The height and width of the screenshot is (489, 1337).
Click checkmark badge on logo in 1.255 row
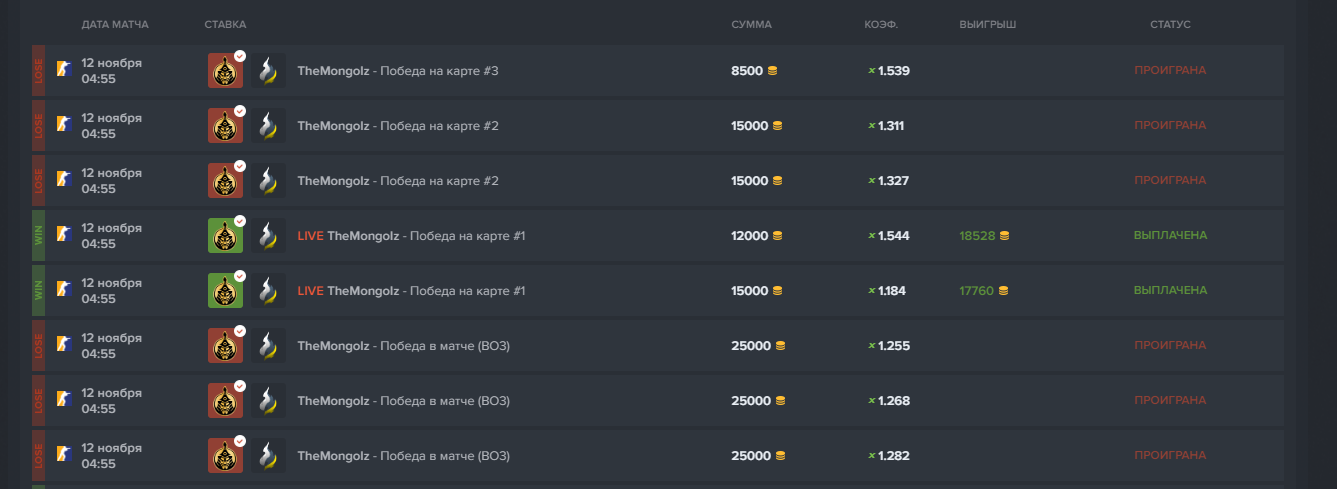coord(240,331)
